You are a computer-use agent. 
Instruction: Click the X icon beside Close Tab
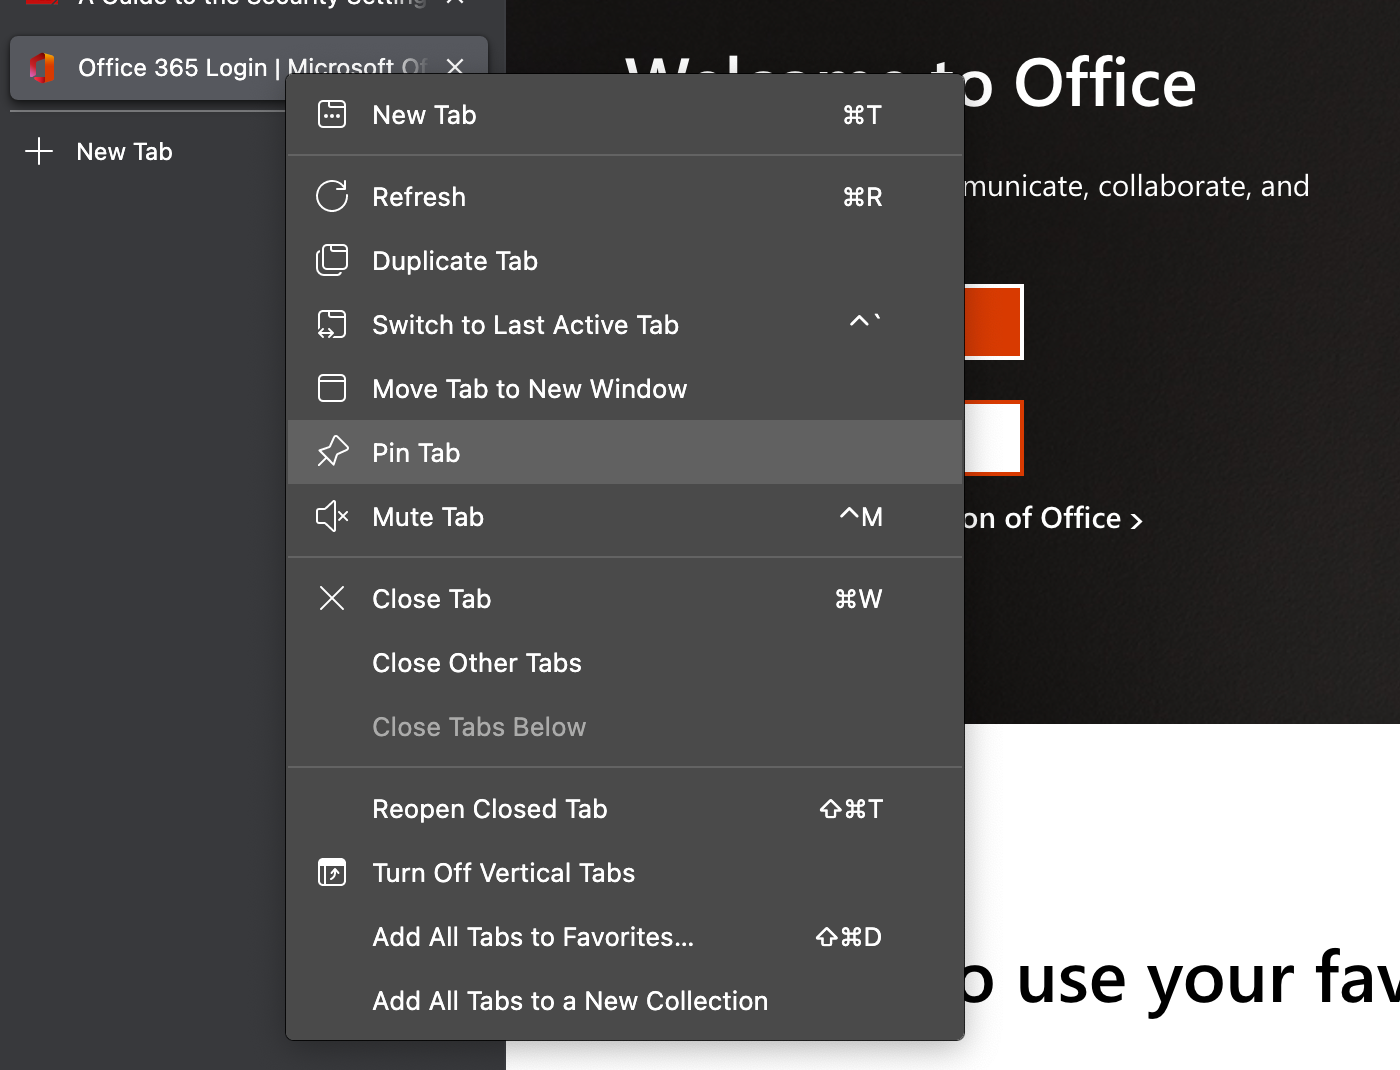point(332,599)
